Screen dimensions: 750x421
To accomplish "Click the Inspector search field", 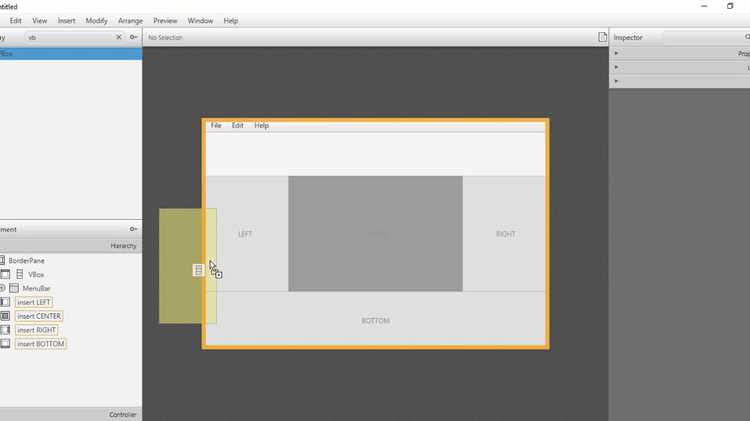I will 706,37.
